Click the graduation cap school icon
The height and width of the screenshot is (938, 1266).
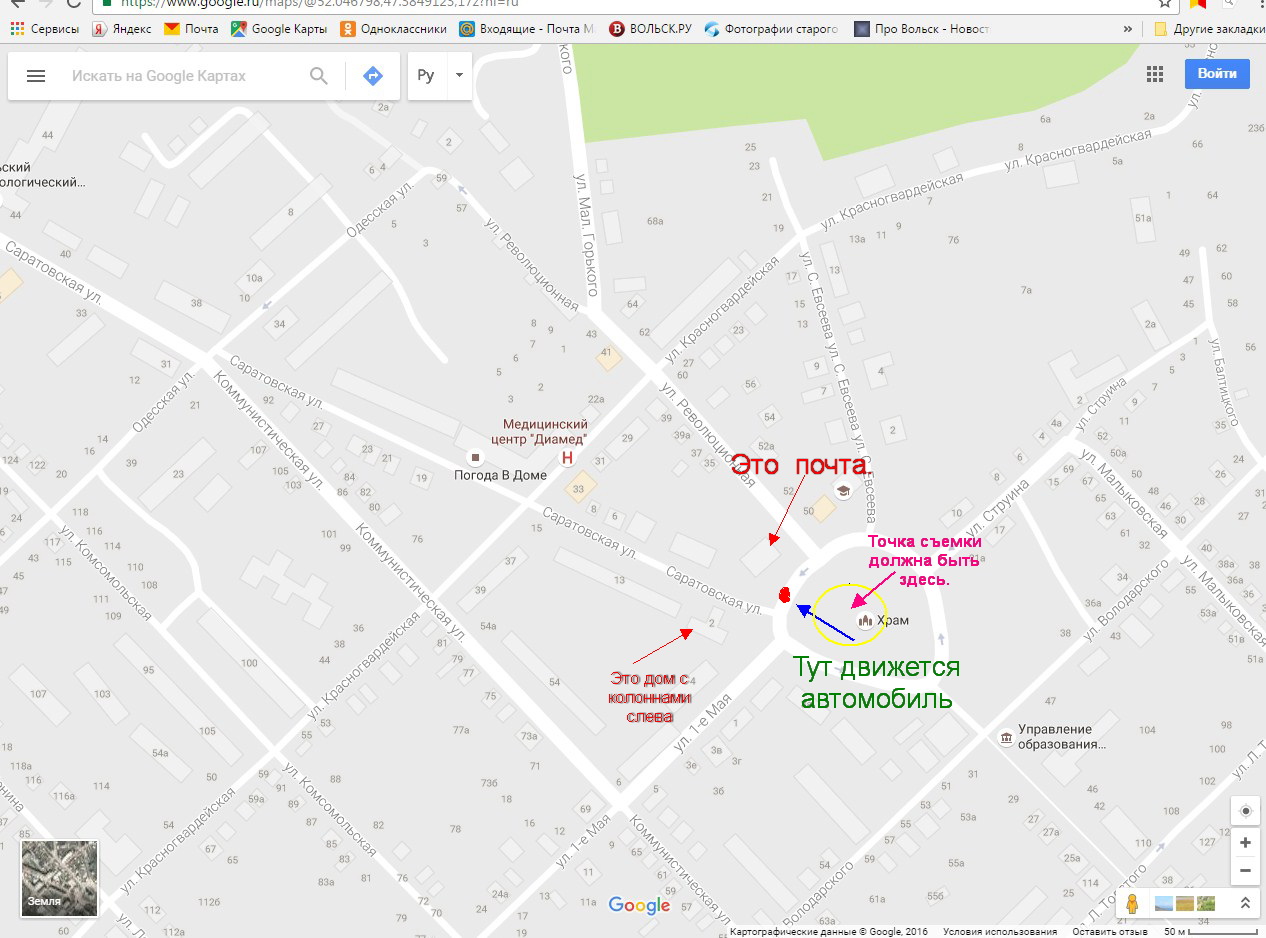point(843,490)
